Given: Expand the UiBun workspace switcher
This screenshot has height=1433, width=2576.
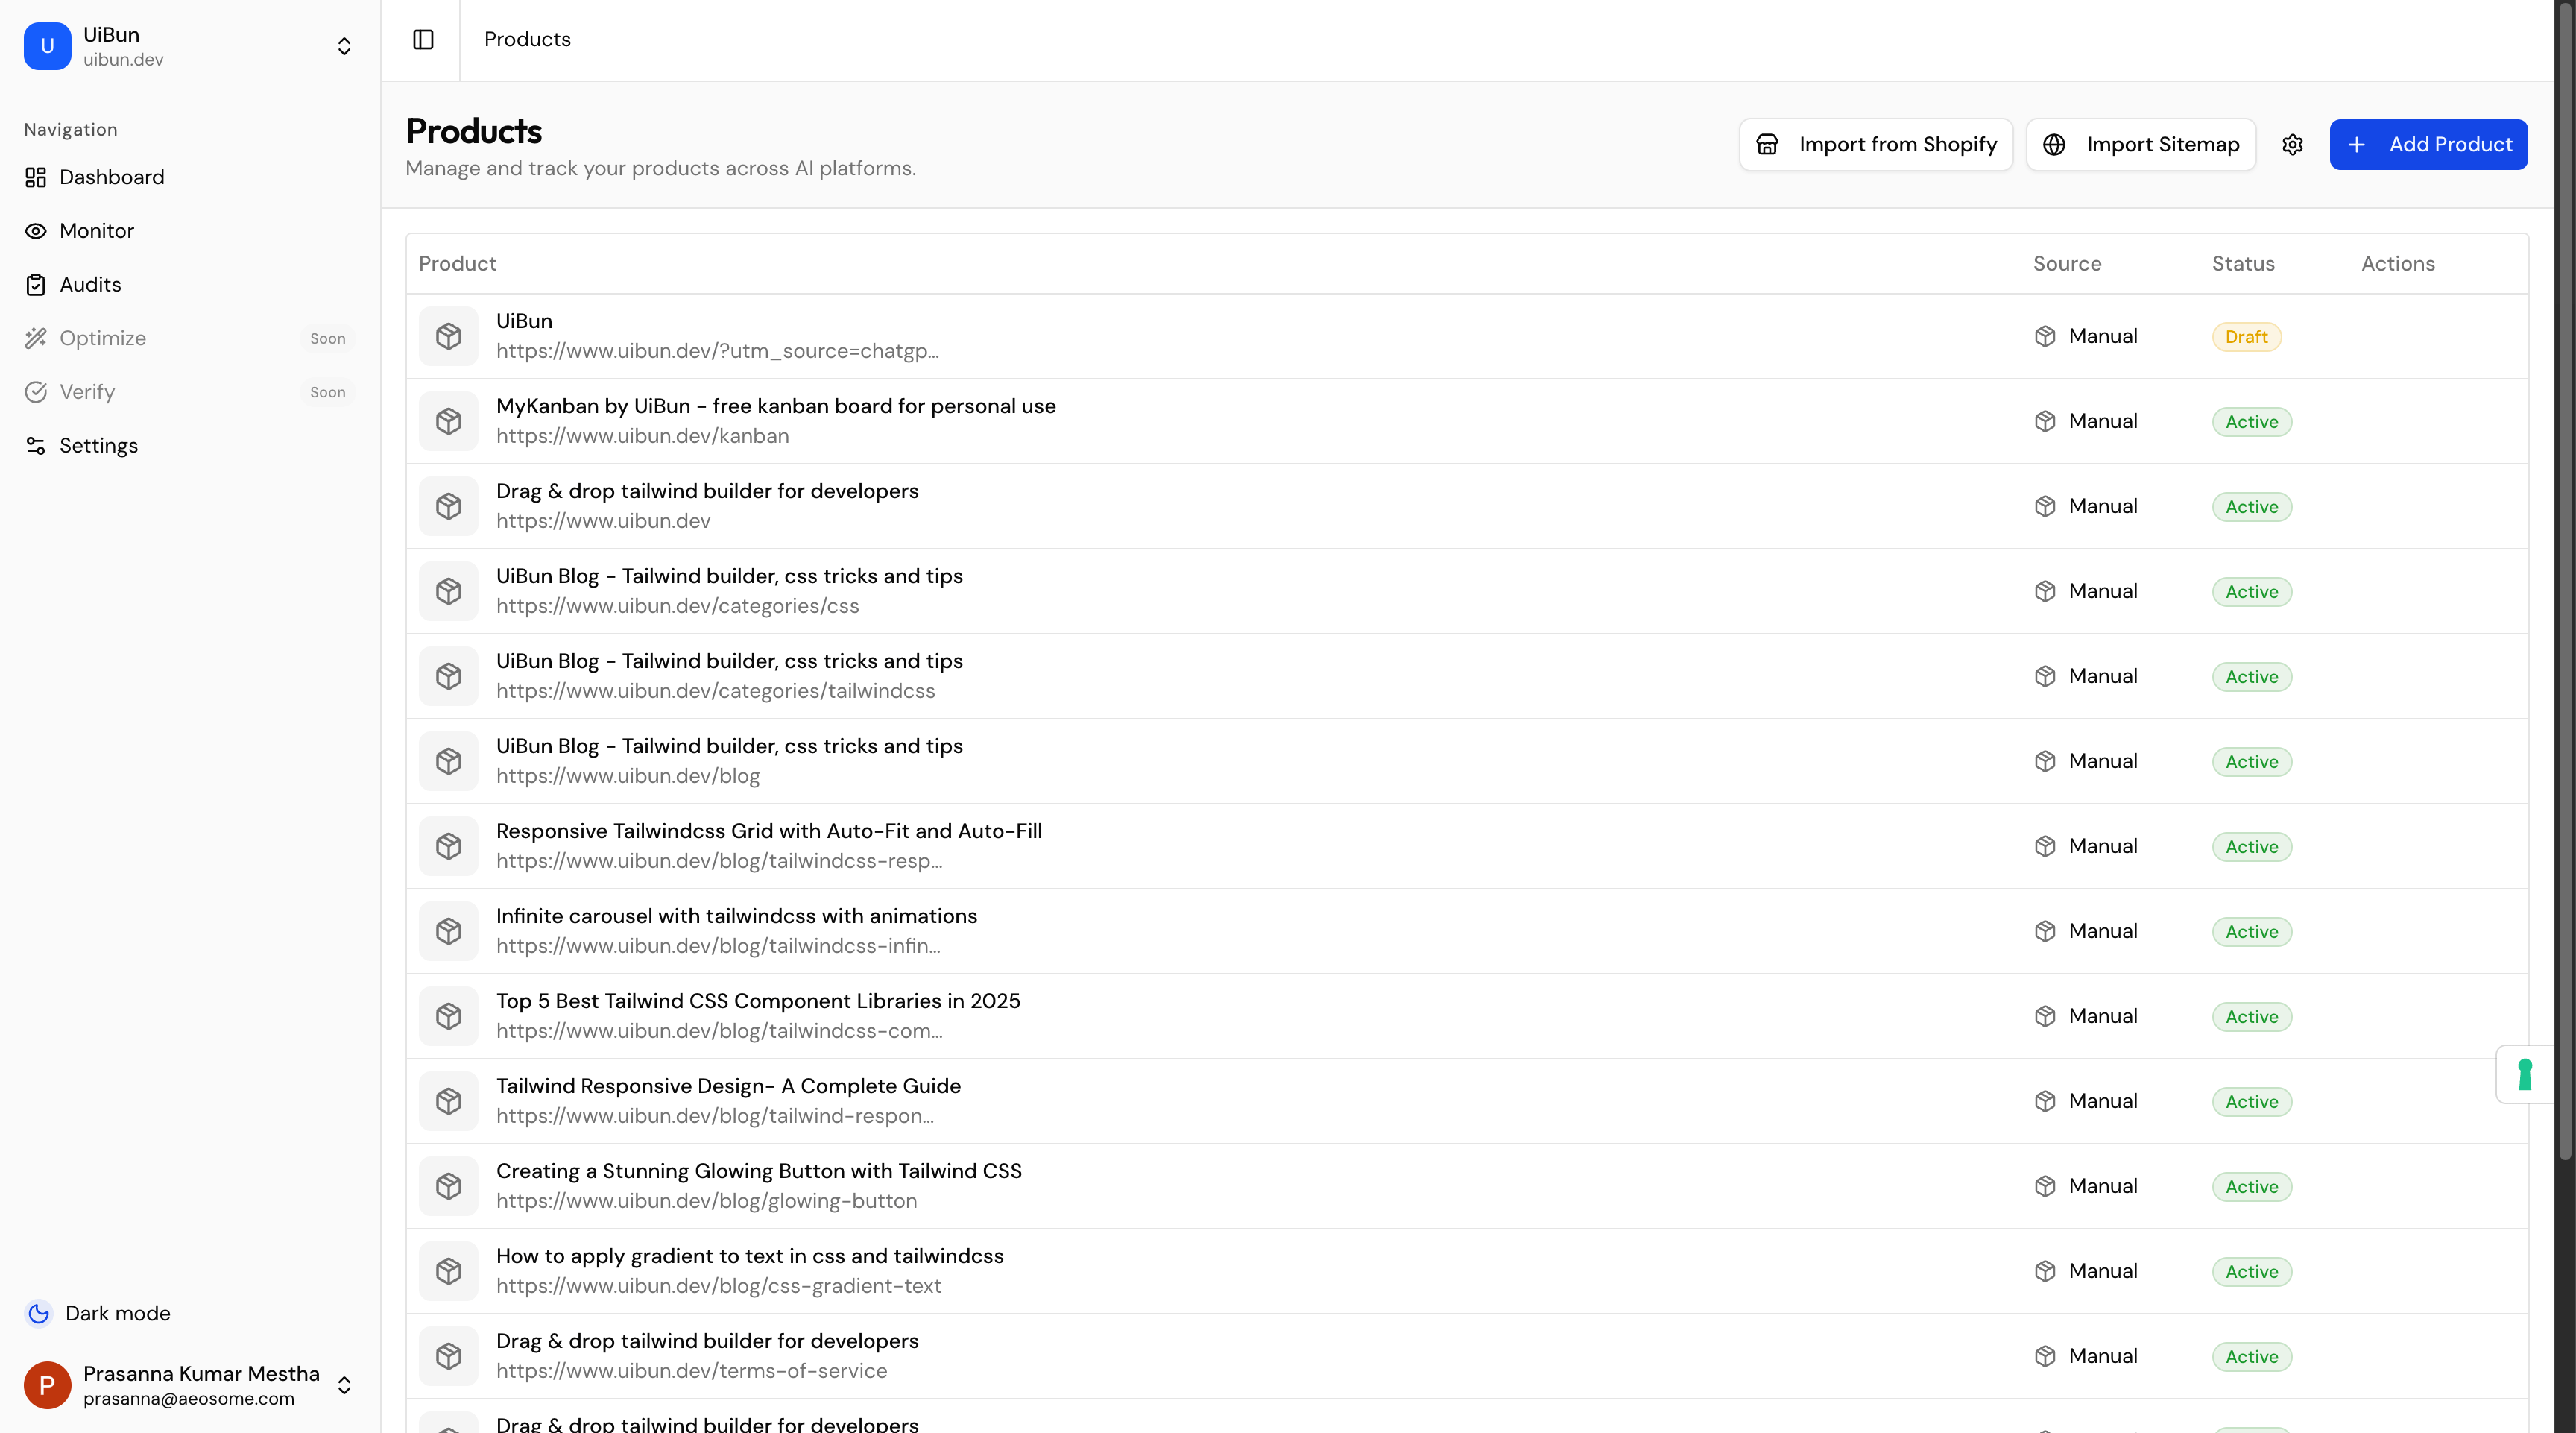Looking at the screenshot, I should coord(344,46).
